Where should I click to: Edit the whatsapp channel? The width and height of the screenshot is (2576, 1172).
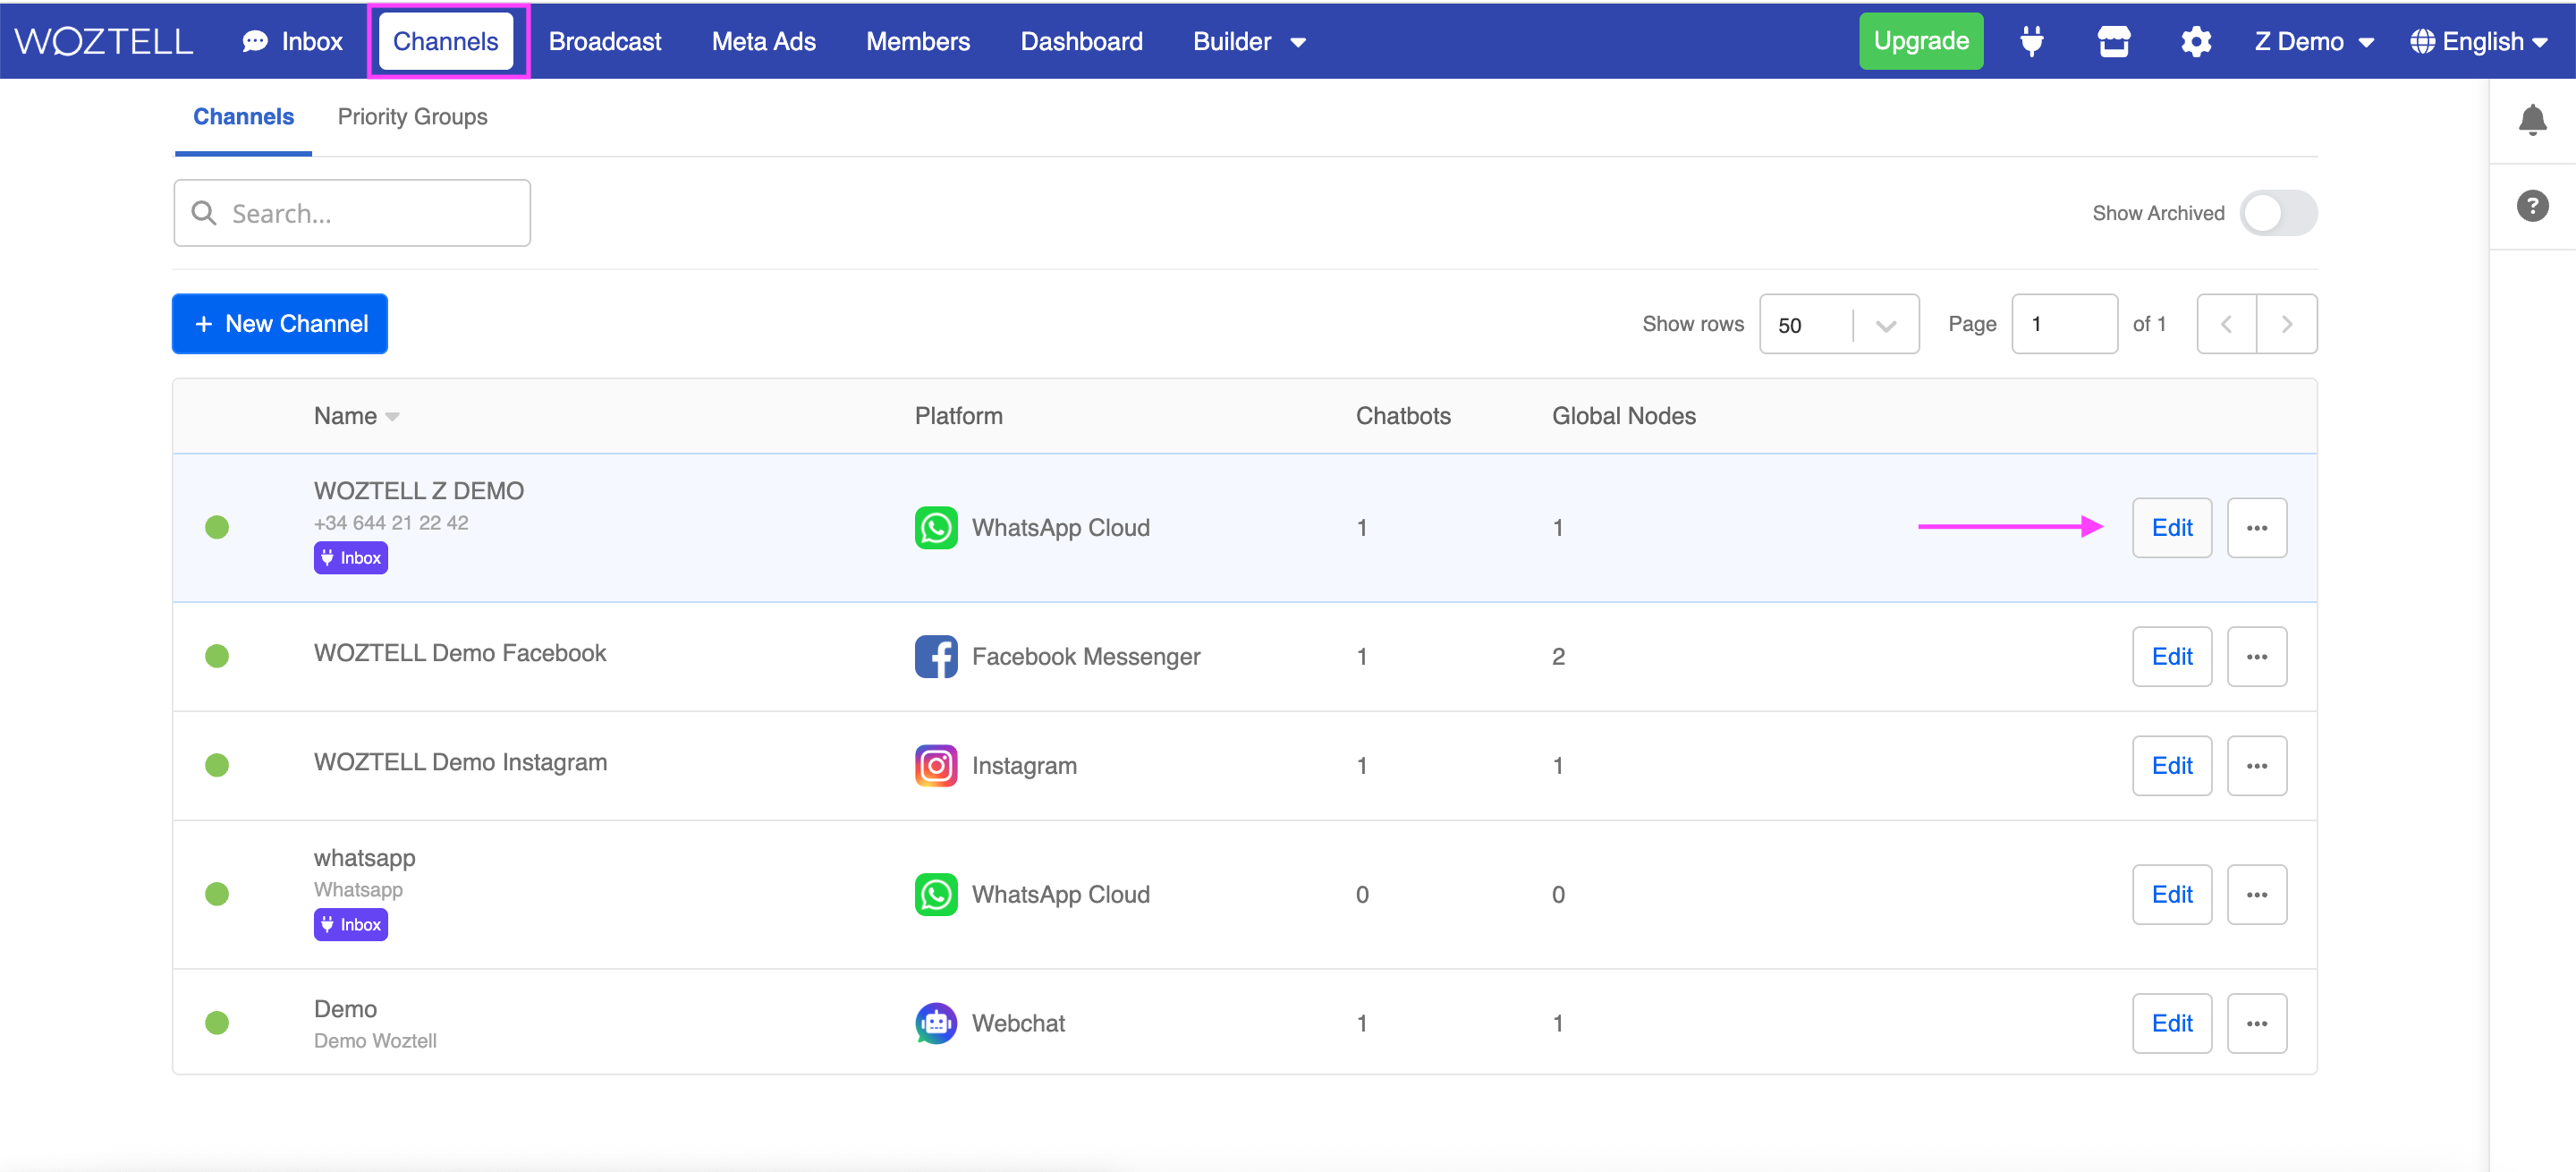coord(2171,894)
